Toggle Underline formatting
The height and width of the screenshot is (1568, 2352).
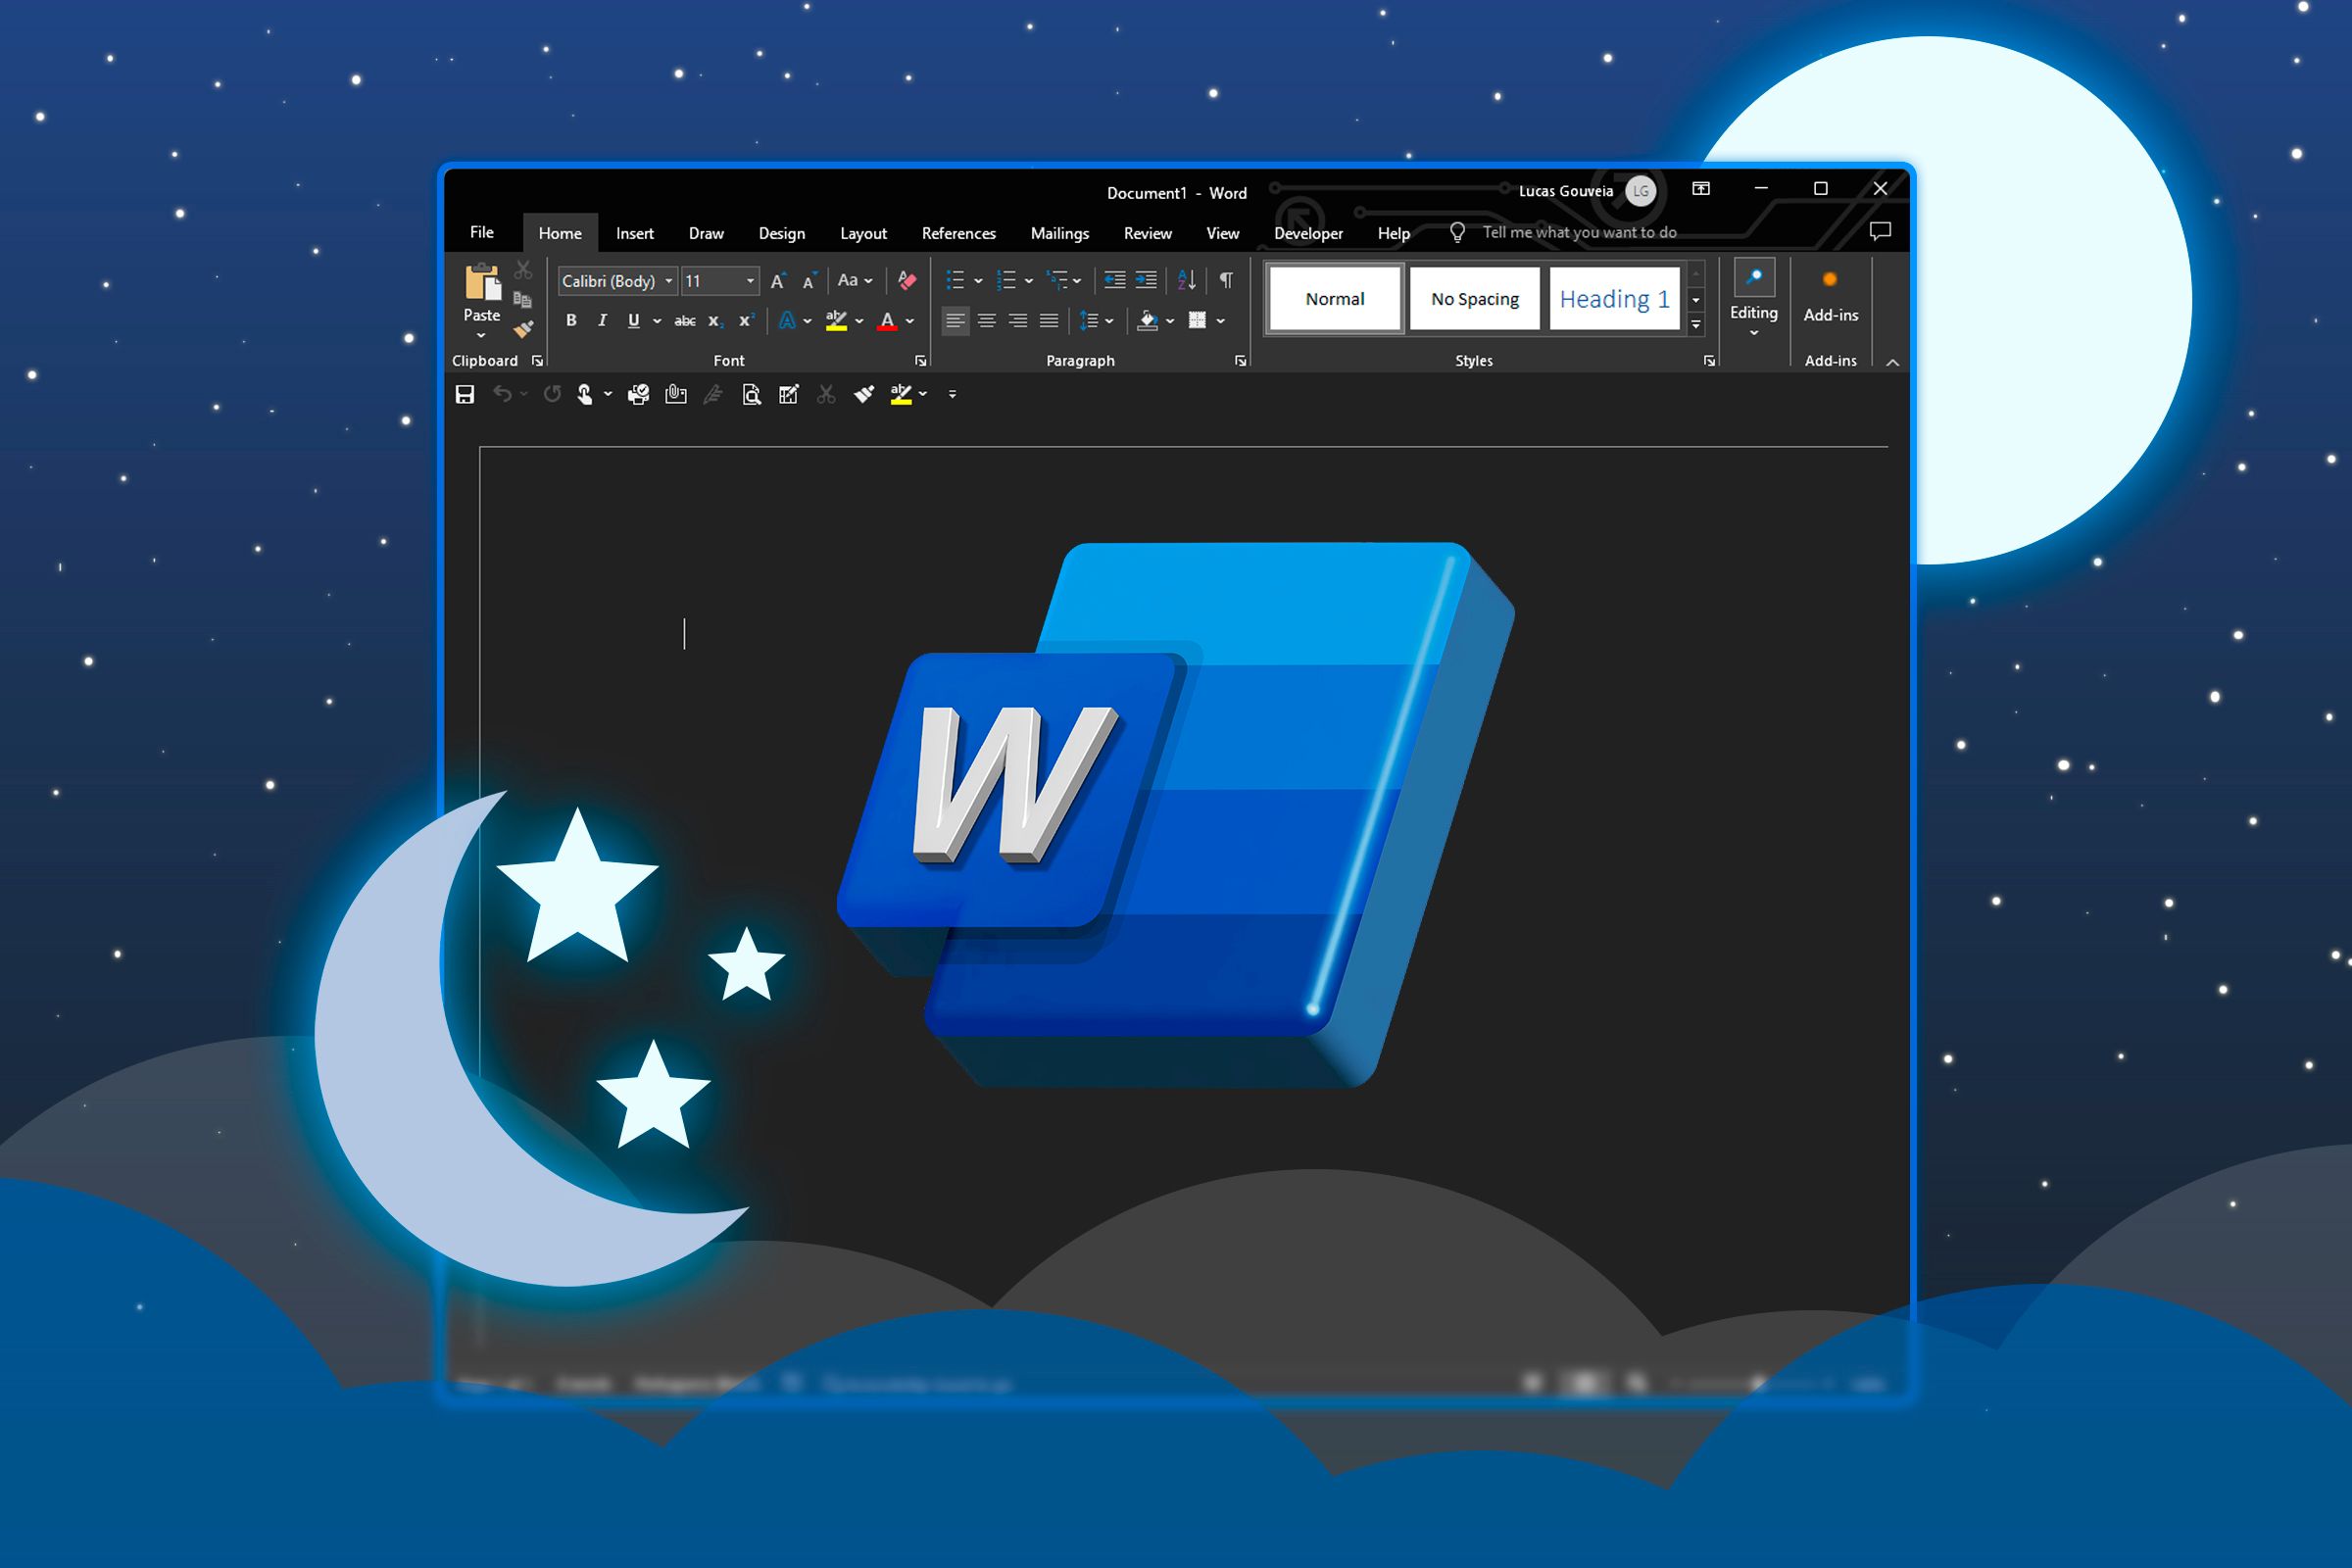[633, 321]
